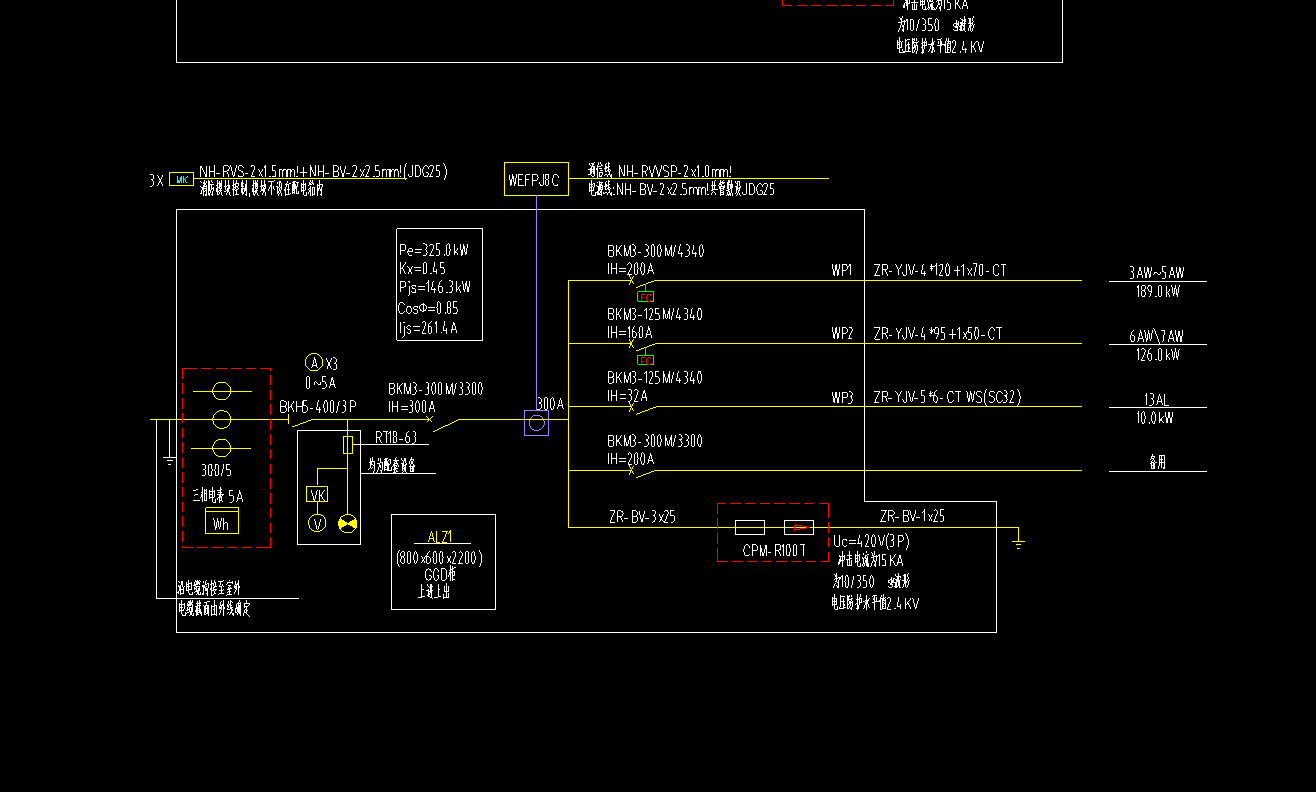
Task: Click the 6AW\7AW load label
Action: 1157,336
